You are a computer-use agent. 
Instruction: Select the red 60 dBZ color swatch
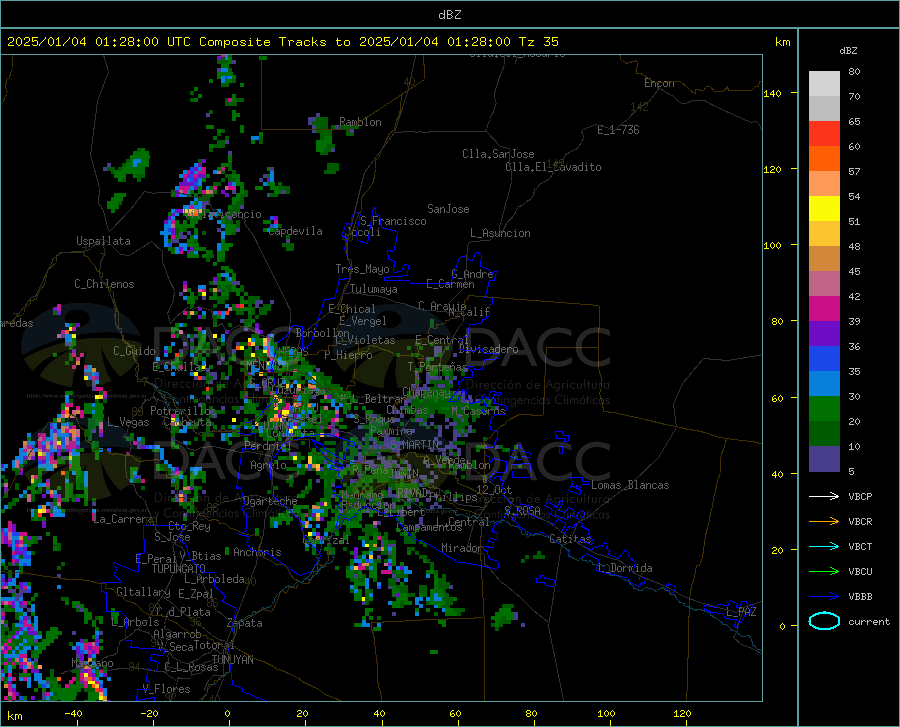pos(824,134)
